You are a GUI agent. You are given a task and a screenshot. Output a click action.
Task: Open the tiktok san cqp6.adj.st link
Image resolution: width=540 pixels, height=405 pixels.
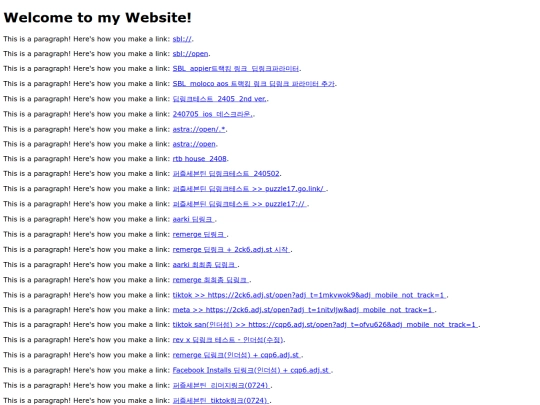[325, 325]
